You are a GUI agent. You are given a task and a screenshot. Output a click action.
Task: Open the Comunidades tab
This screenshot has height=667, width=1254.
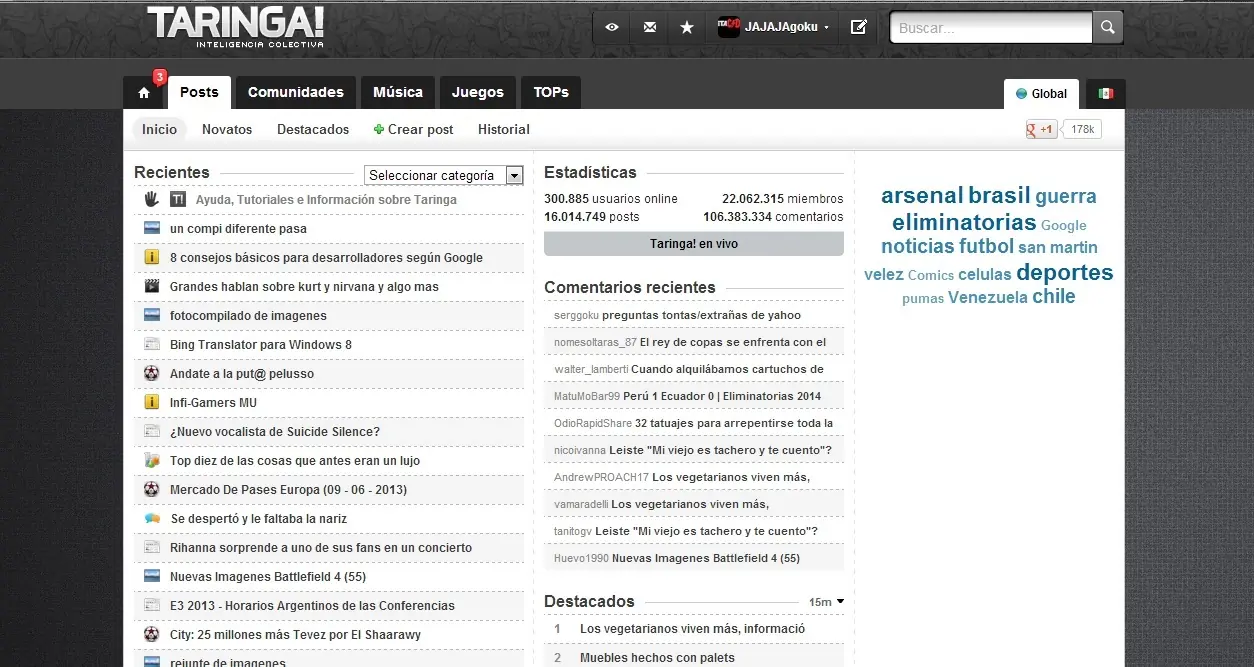[295, 92]
